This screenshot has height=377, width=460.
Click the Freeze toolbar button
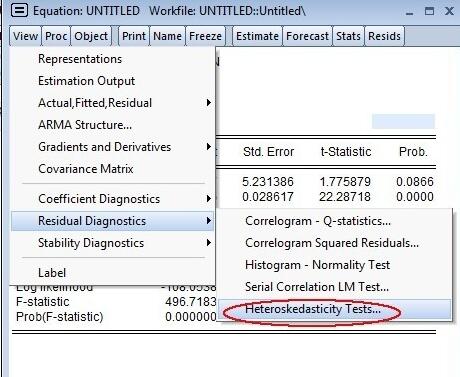click(x=205, y=36)
